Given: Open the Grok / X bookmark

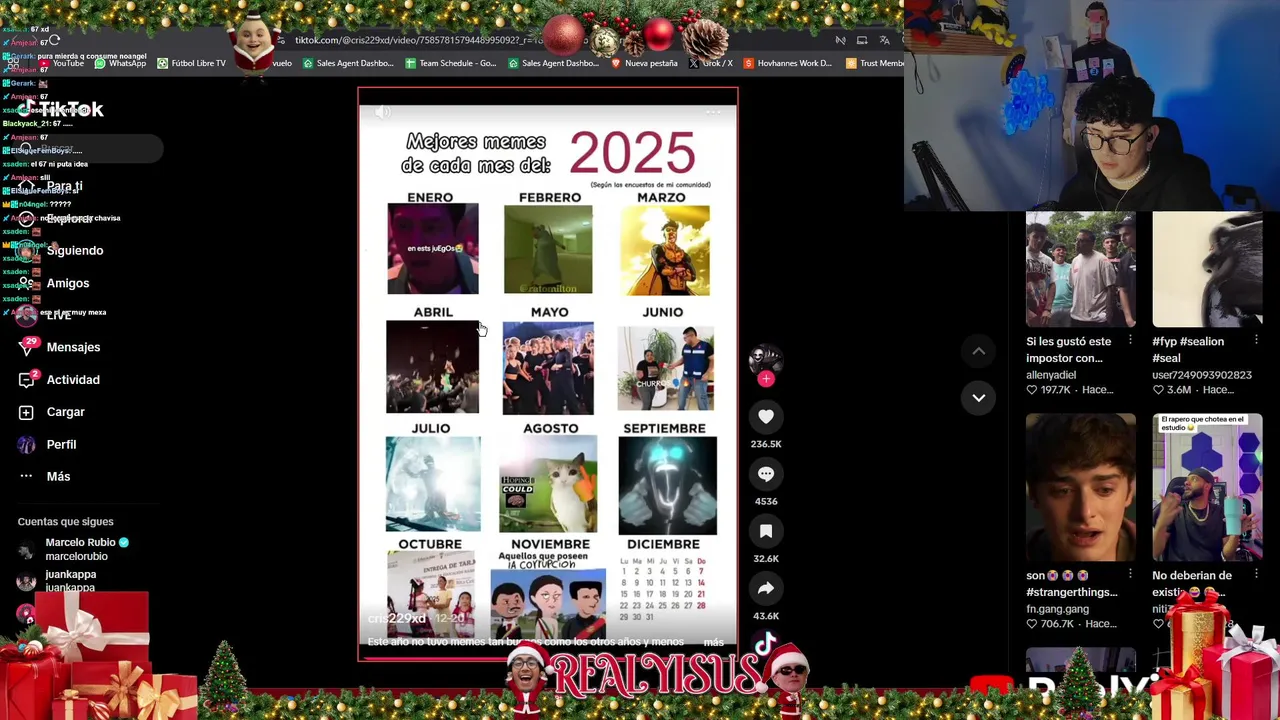Looking at the screenshot, I should click(711, 63).
